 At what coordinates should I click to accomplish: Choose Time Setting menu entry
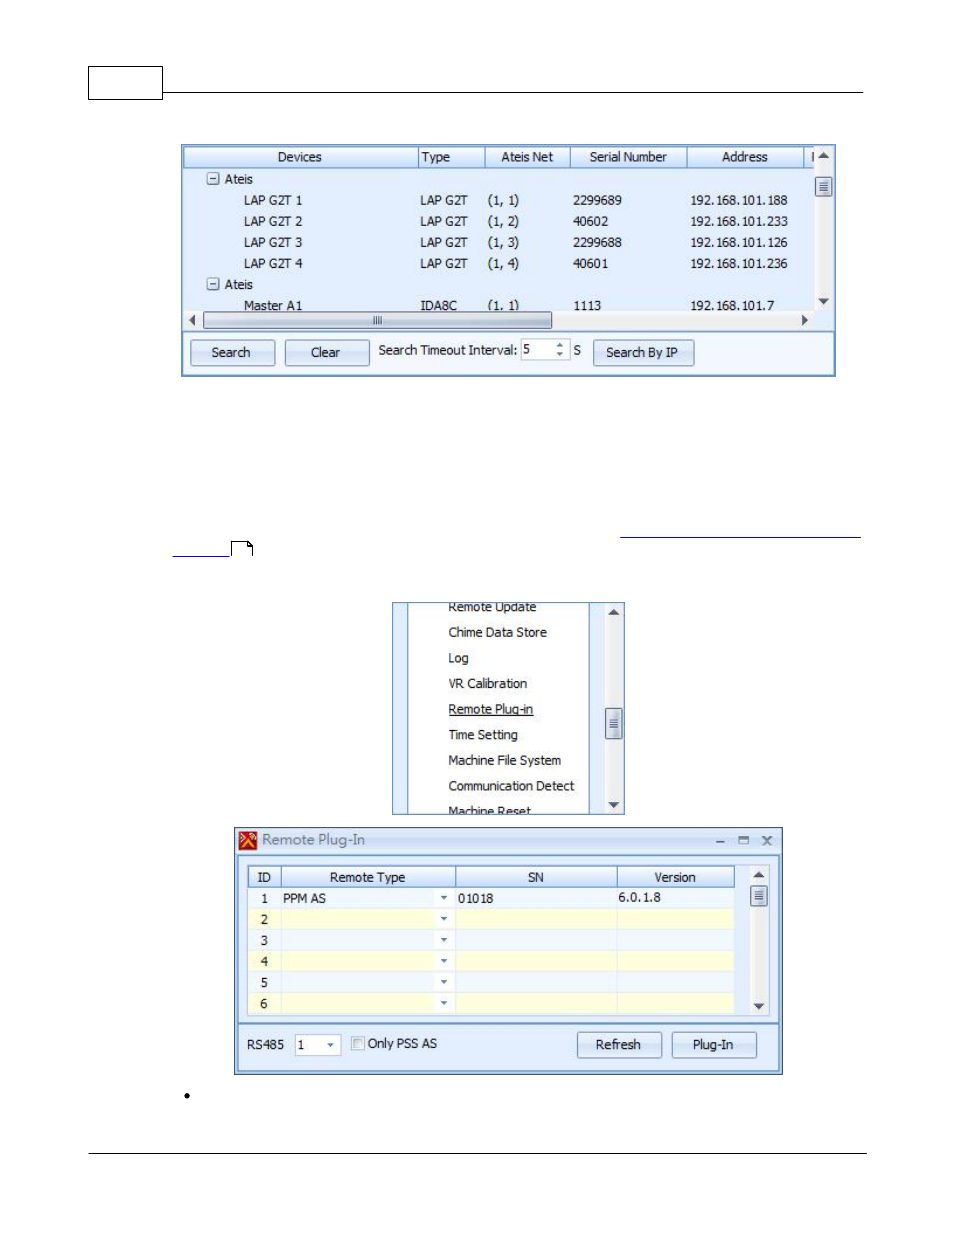pyautogui.click(x=483, y=735)
